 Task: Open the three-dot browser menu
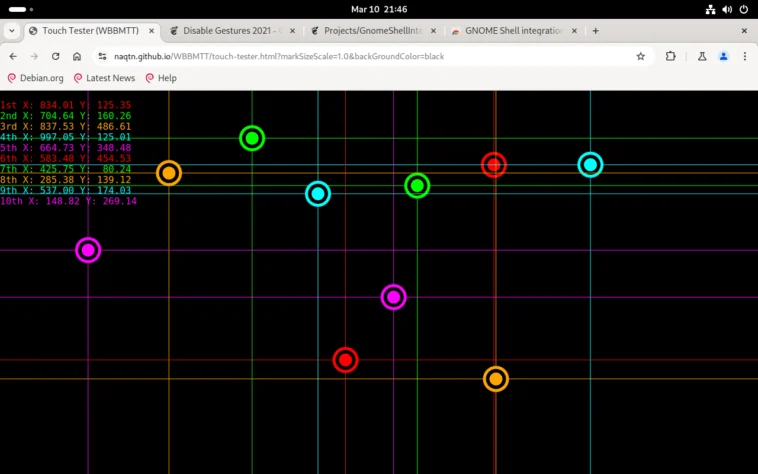(744, 57)
